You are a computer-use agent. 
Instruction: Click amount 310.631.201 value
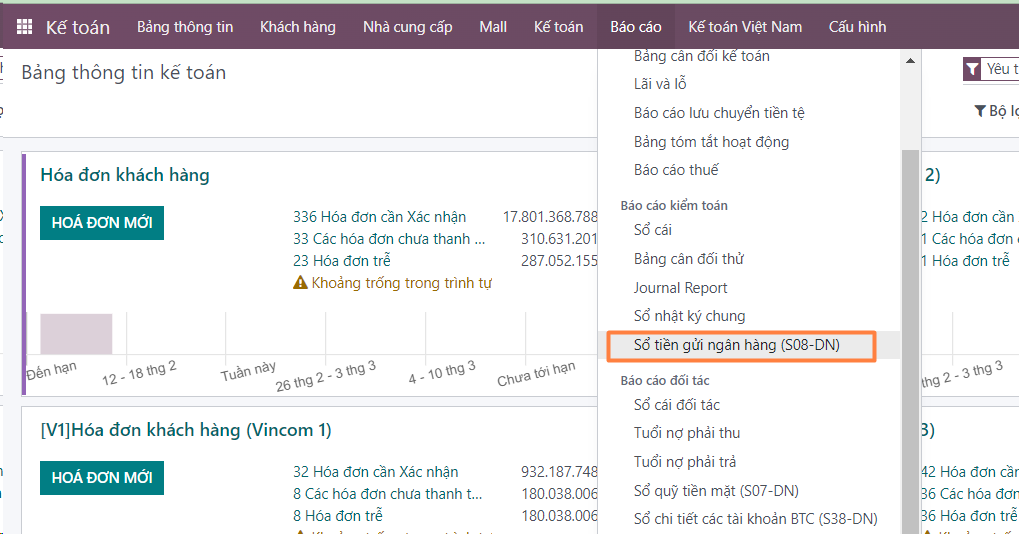[559, 239]
